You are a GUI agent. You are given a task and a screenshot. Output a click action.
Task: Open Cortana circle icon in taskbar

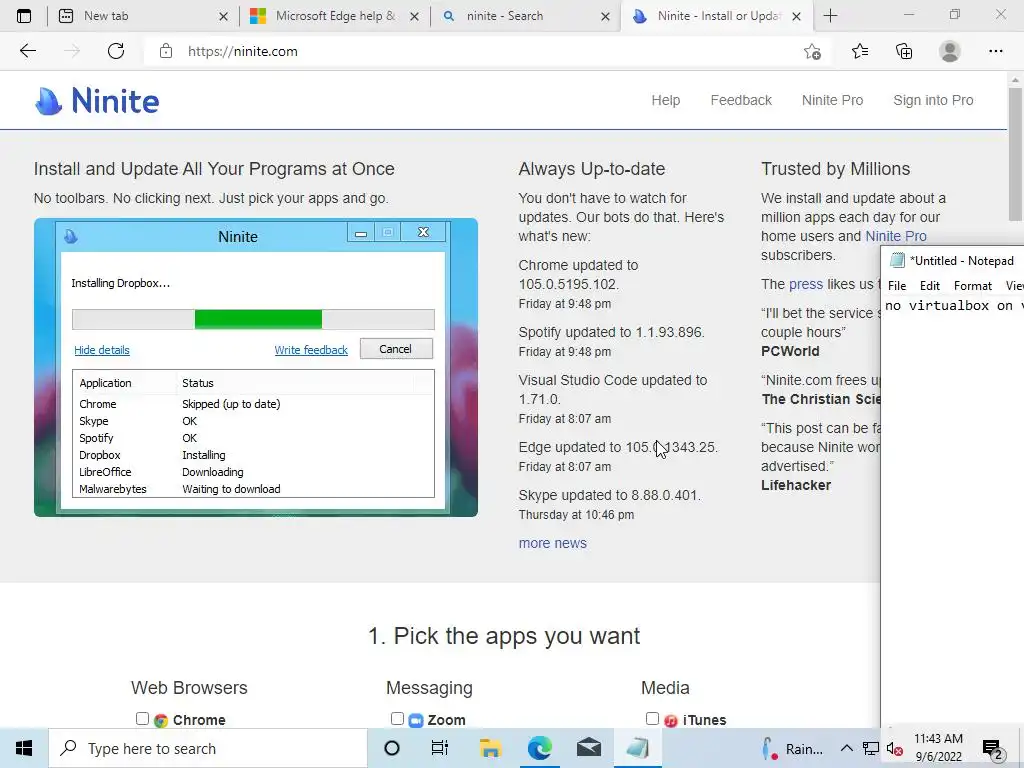pos(392,748)
